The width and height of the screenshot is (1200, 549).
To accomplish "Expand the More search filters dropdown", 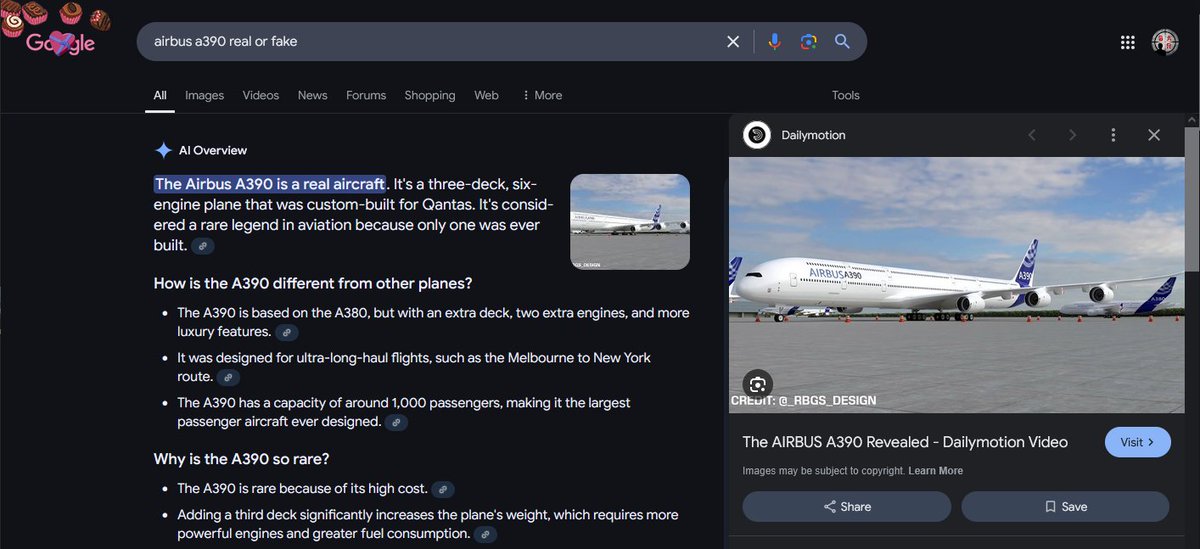I will click(542, 95).
